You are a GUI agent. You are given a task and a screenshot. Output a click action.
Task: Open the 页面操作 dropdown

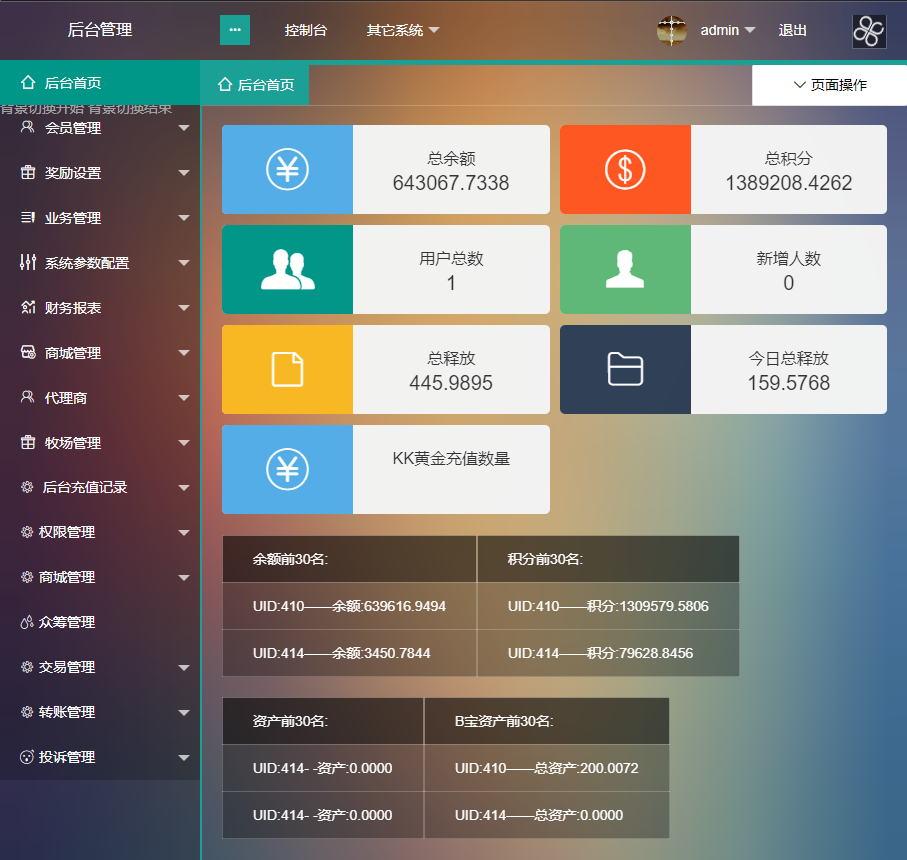click(829, 85)
